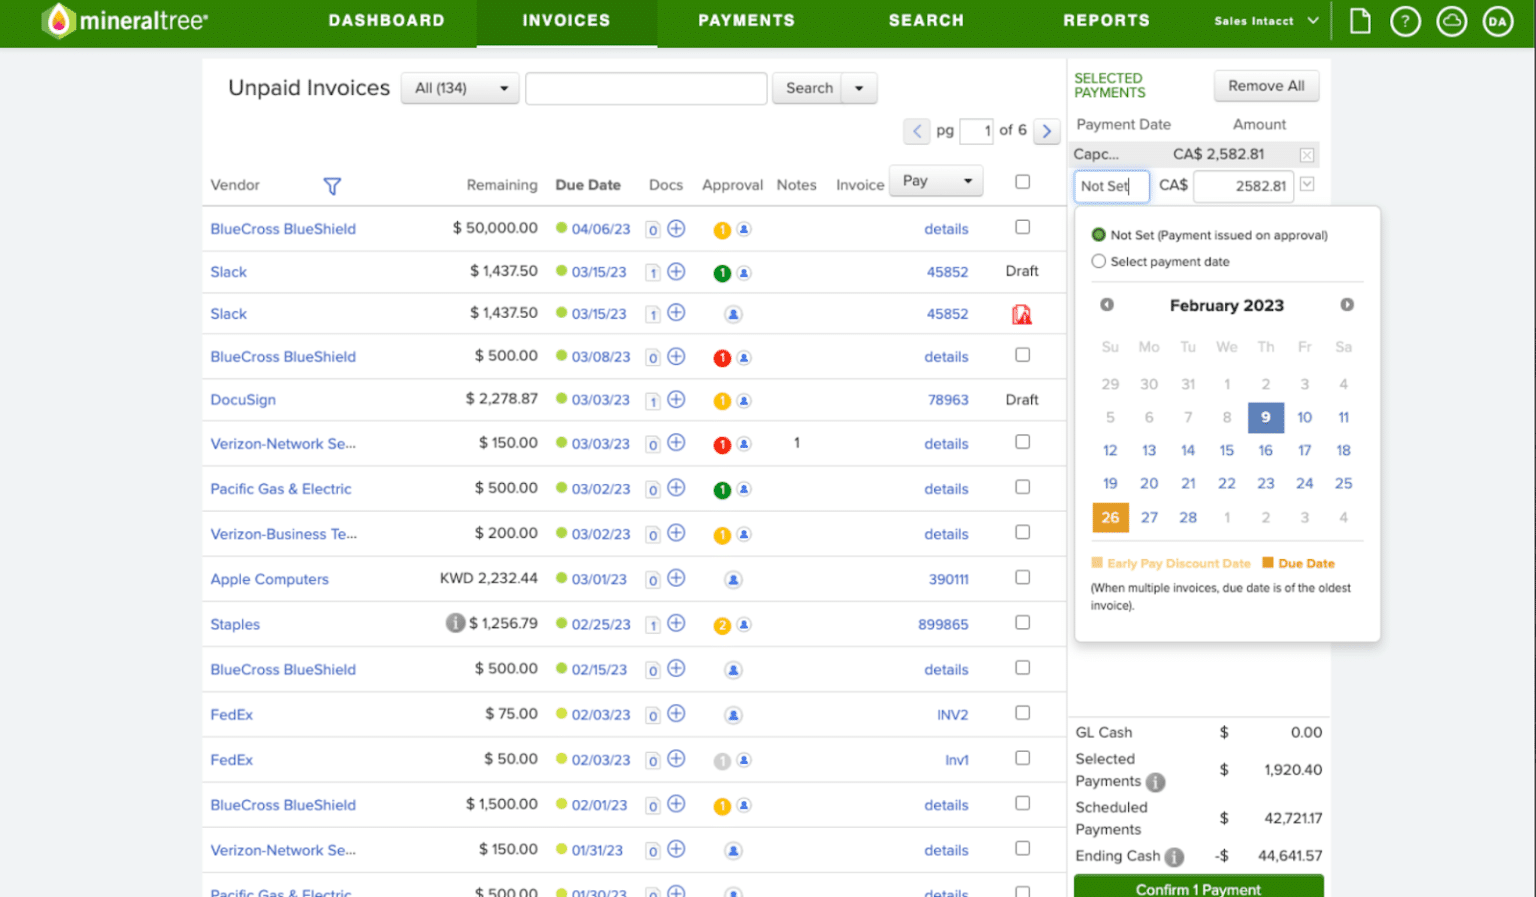Open the All (134) invoices dropdown
The image size is (1536, 897).
click(x=459, y=88)
